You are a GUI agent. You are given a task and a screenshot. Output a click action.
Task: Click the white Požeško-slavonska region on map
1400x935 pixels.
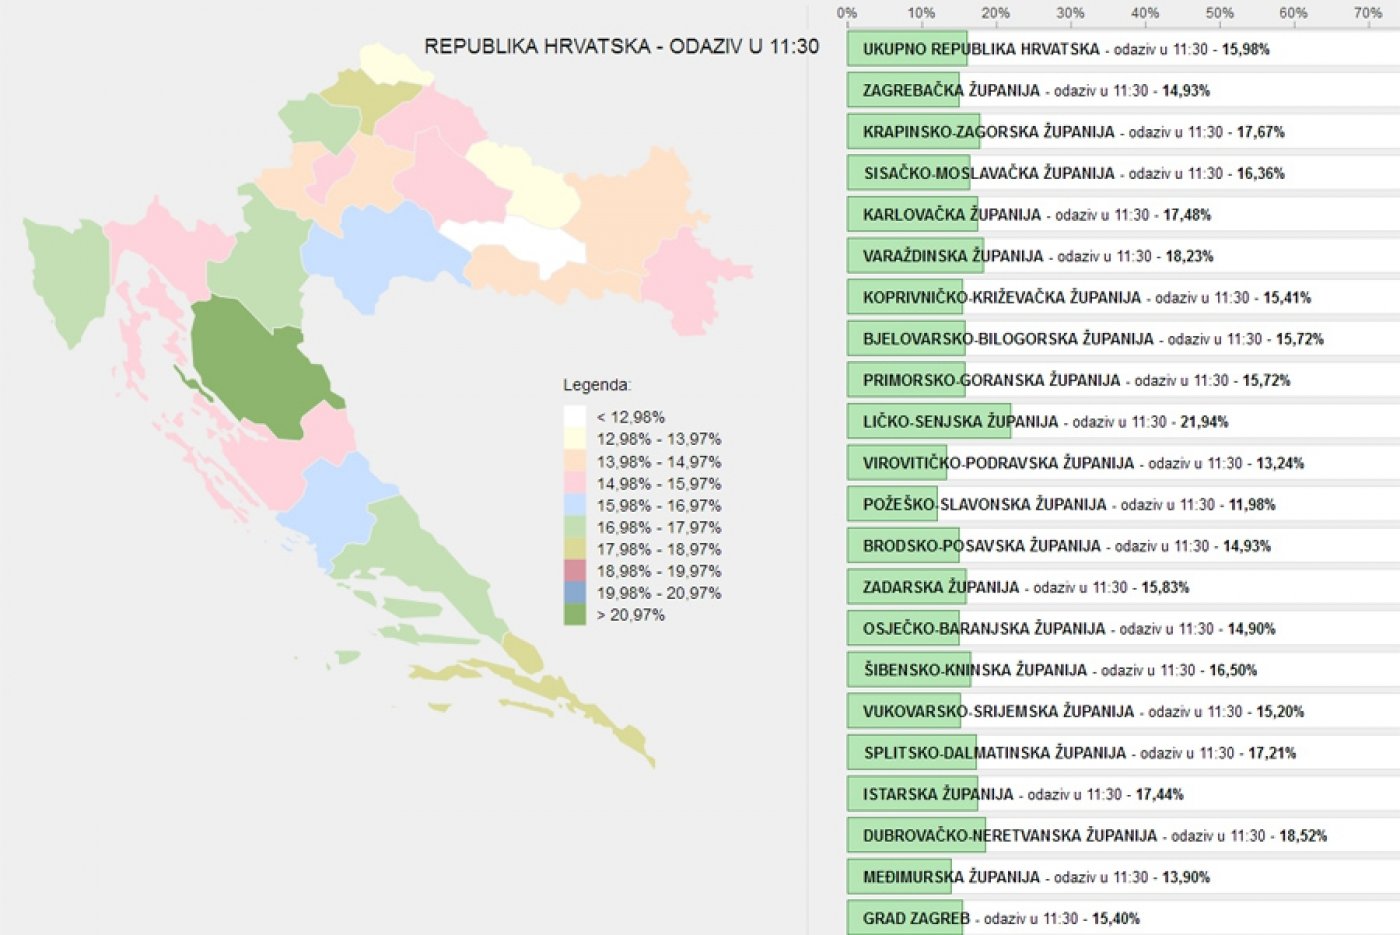coord(515,240)
